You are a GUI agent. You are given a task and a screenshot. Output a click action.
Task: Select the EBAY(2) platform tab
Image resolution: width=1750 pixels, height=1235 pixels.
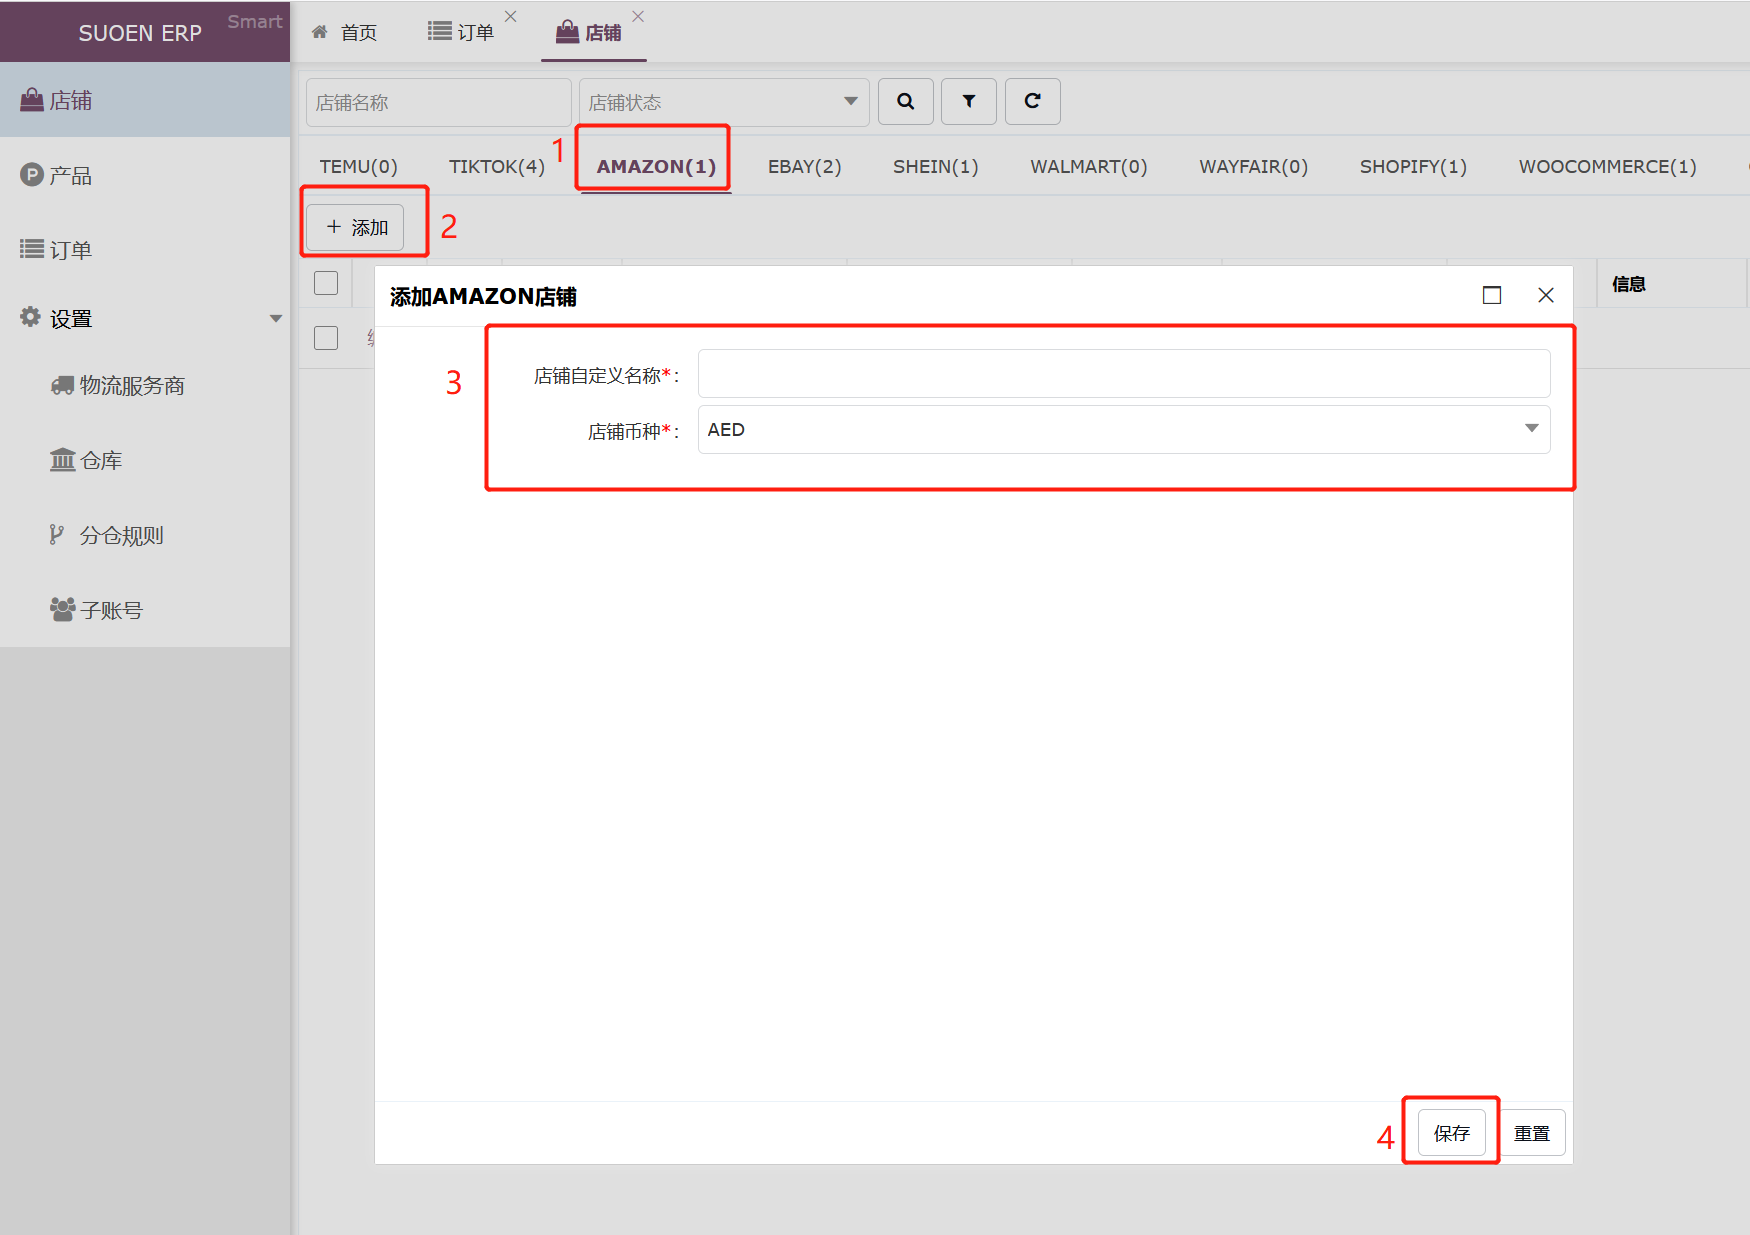click(804, 166)
